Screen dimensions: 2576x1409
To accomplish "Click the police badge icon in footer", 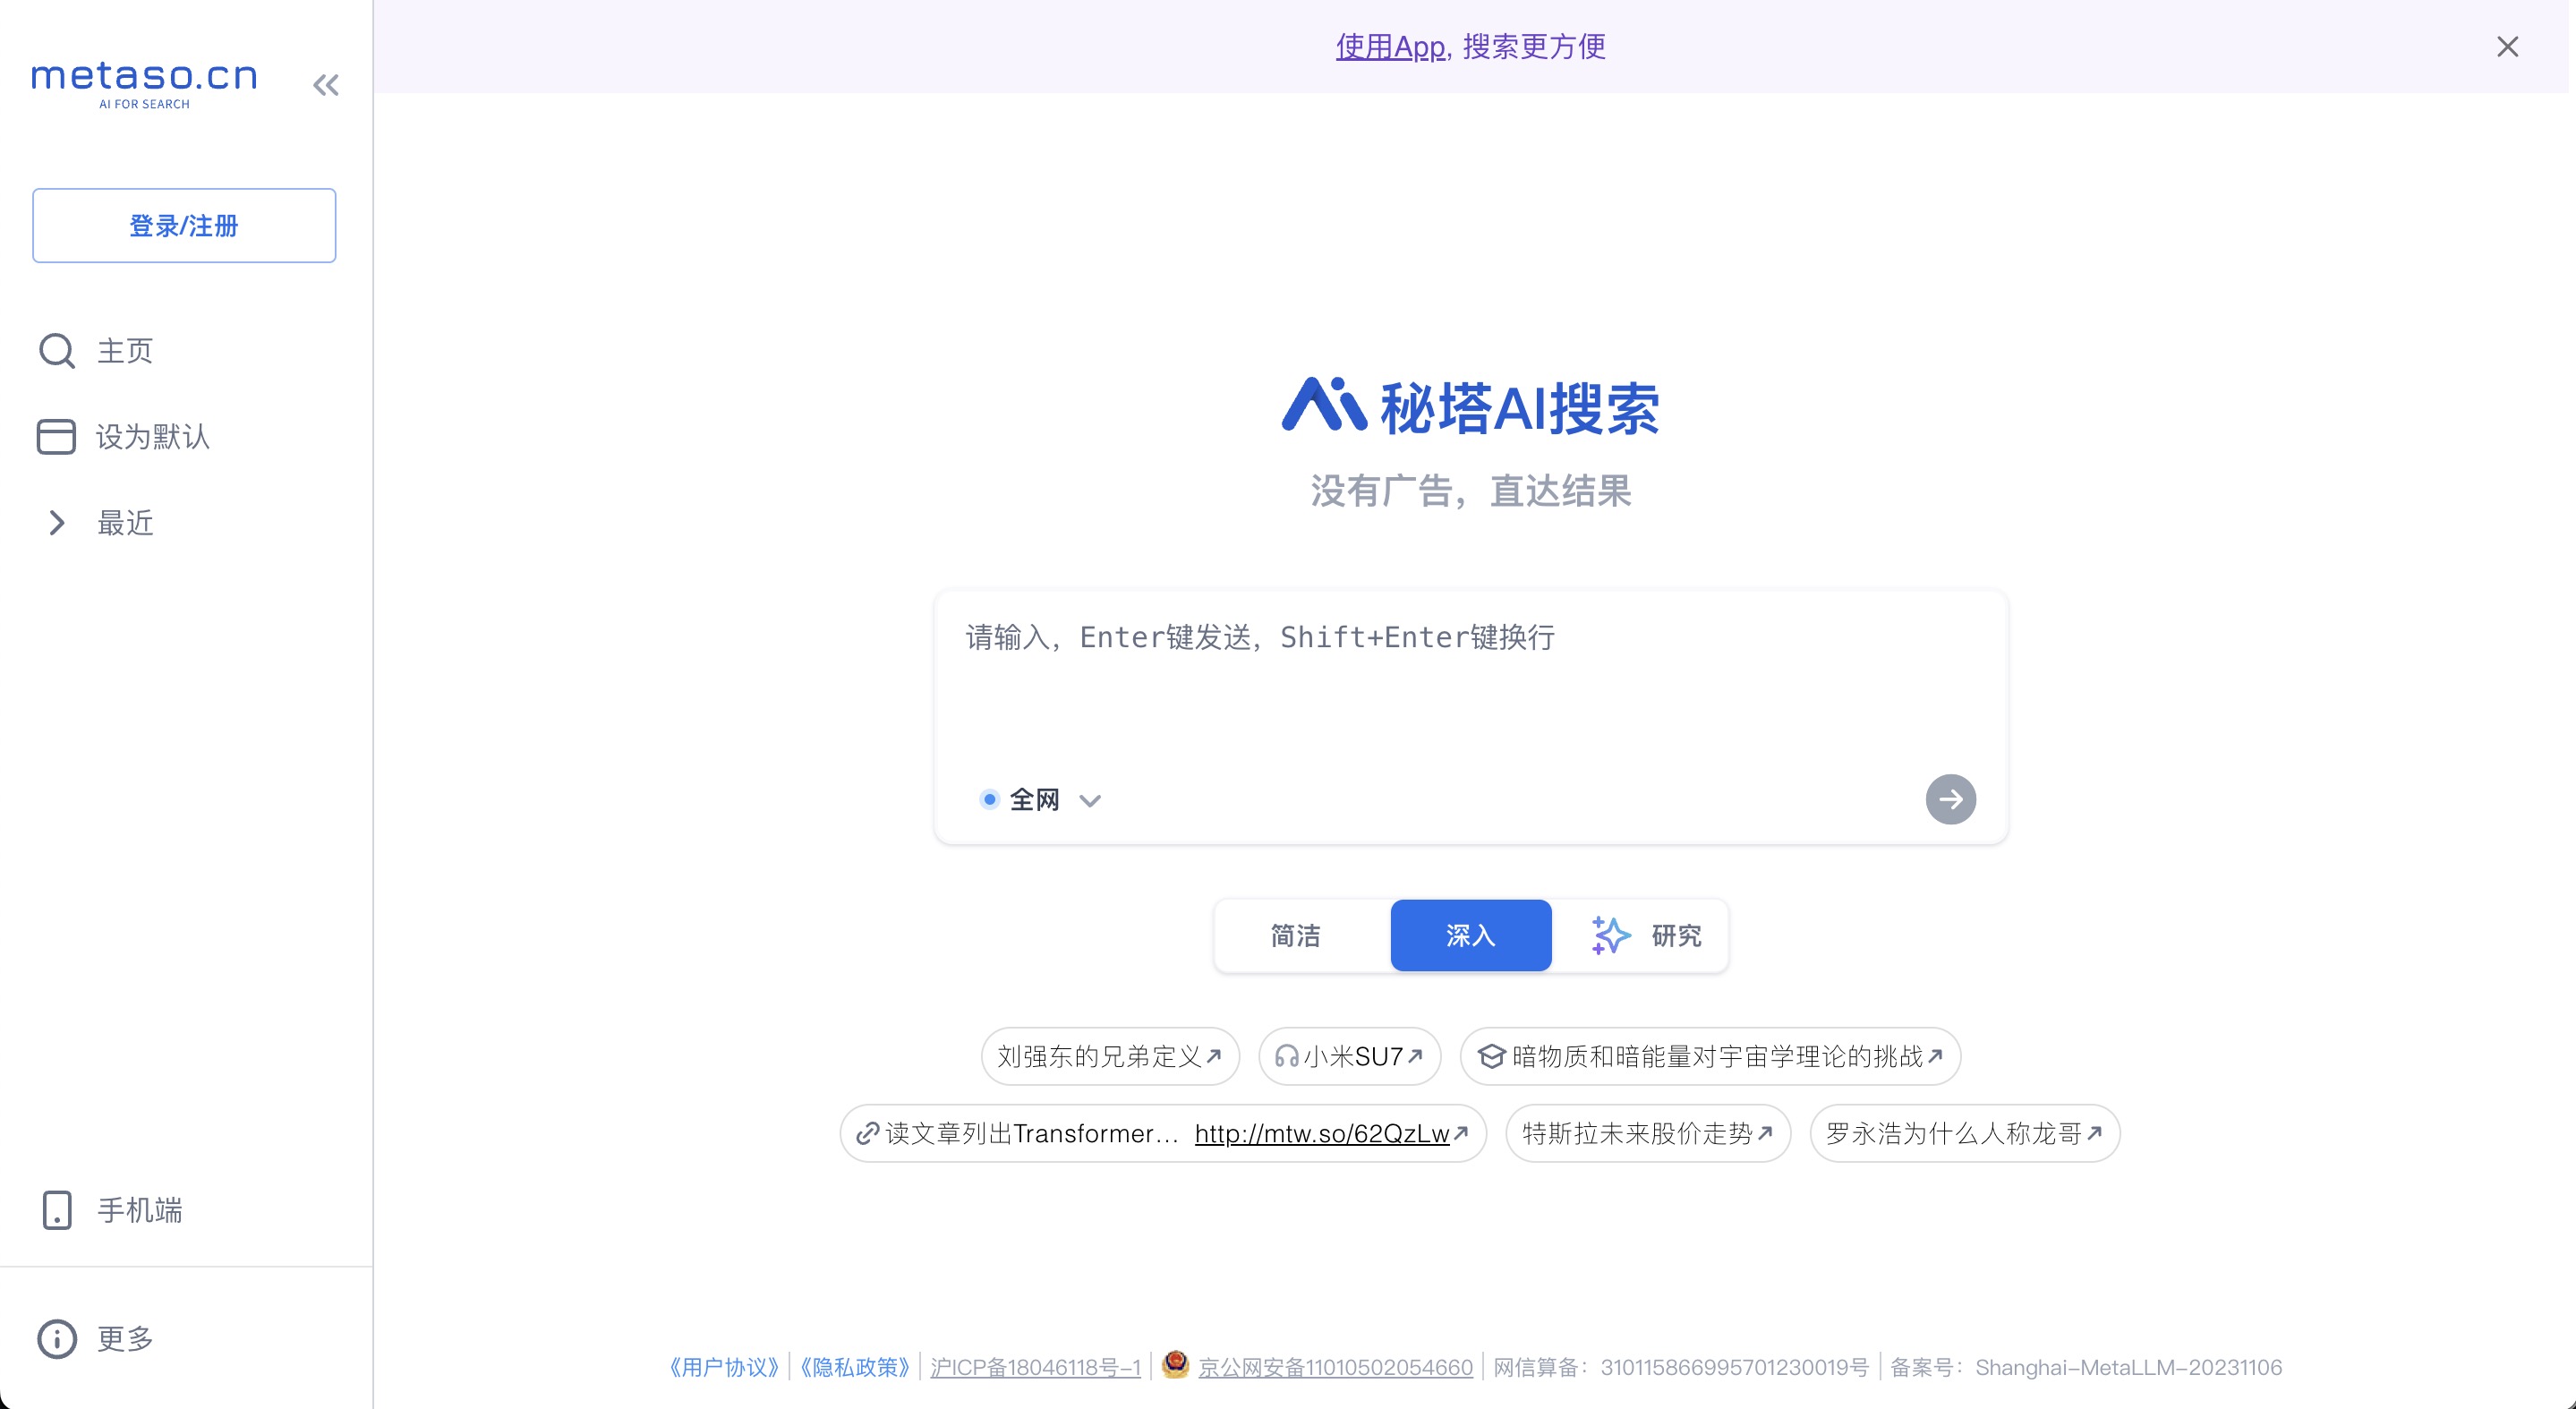I will [1175, 1364].
